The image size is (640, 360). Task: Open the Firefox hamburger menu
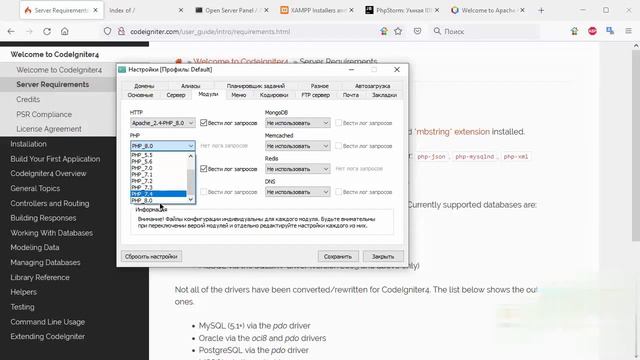(628, 31)
